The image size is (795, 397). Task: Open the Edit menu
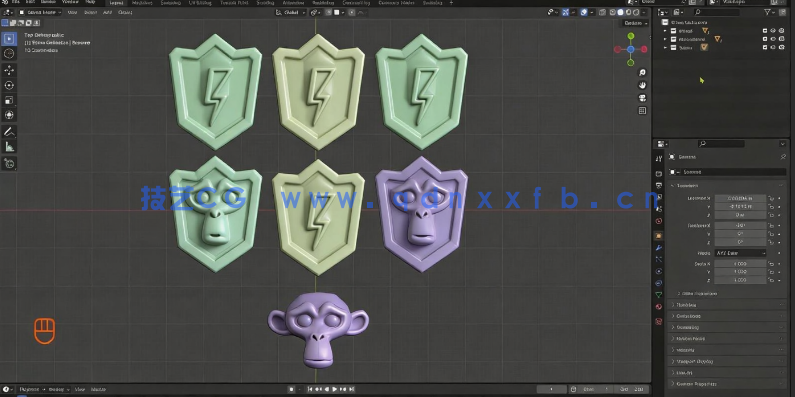[x=30, y=3]
